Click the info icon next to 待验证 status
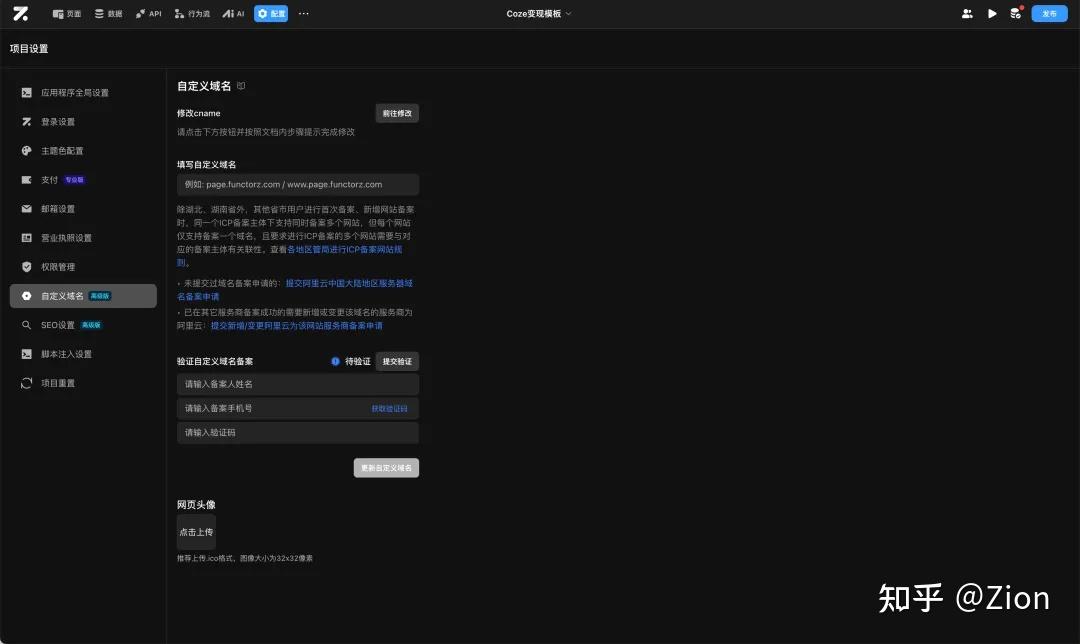 (336, 361)
